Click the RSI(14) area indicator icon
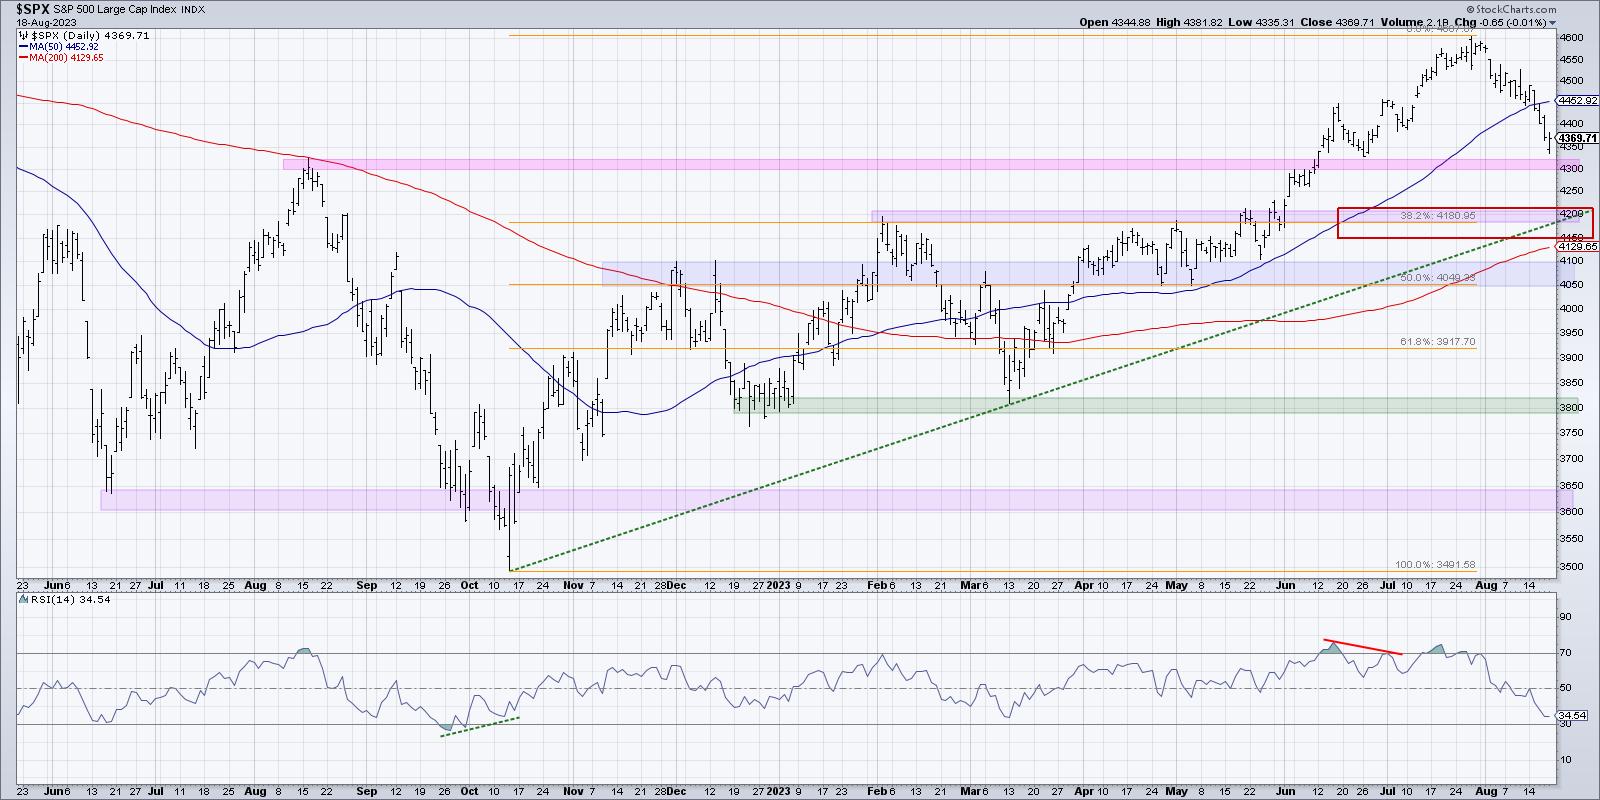The image size is (1600, 800). pos(22,598)
